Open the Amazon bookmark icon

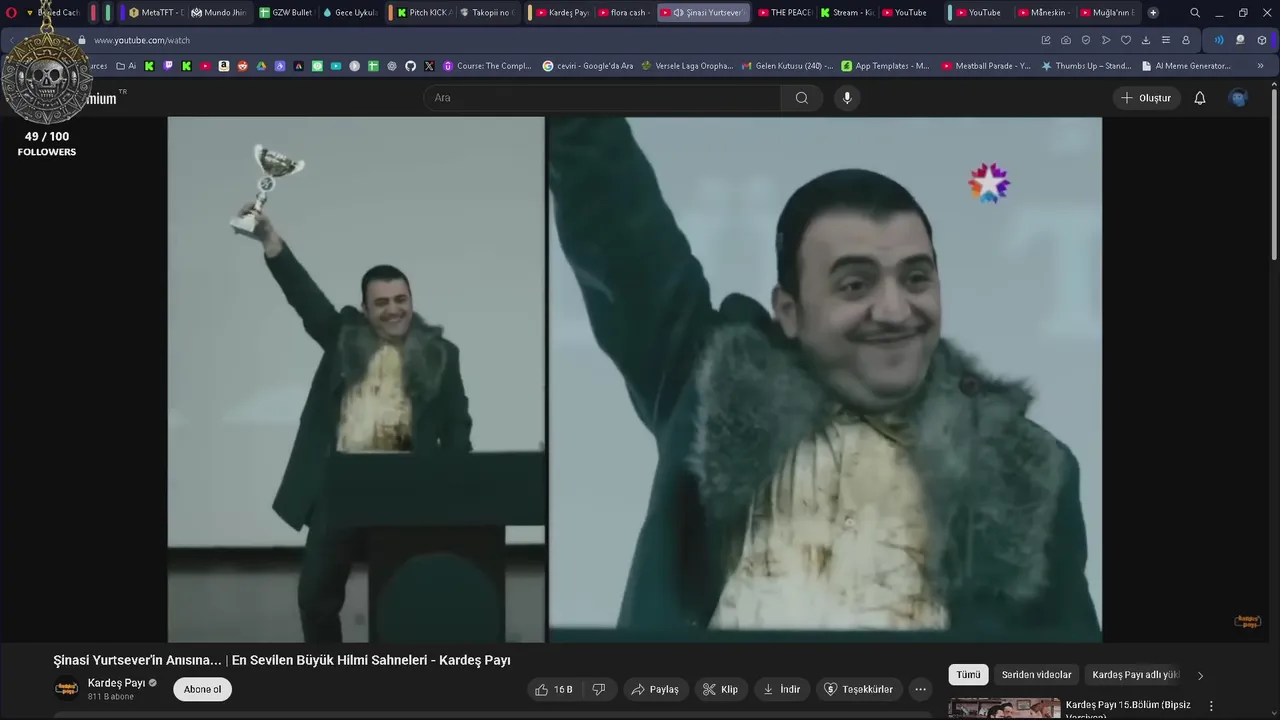tap(224, 66)
